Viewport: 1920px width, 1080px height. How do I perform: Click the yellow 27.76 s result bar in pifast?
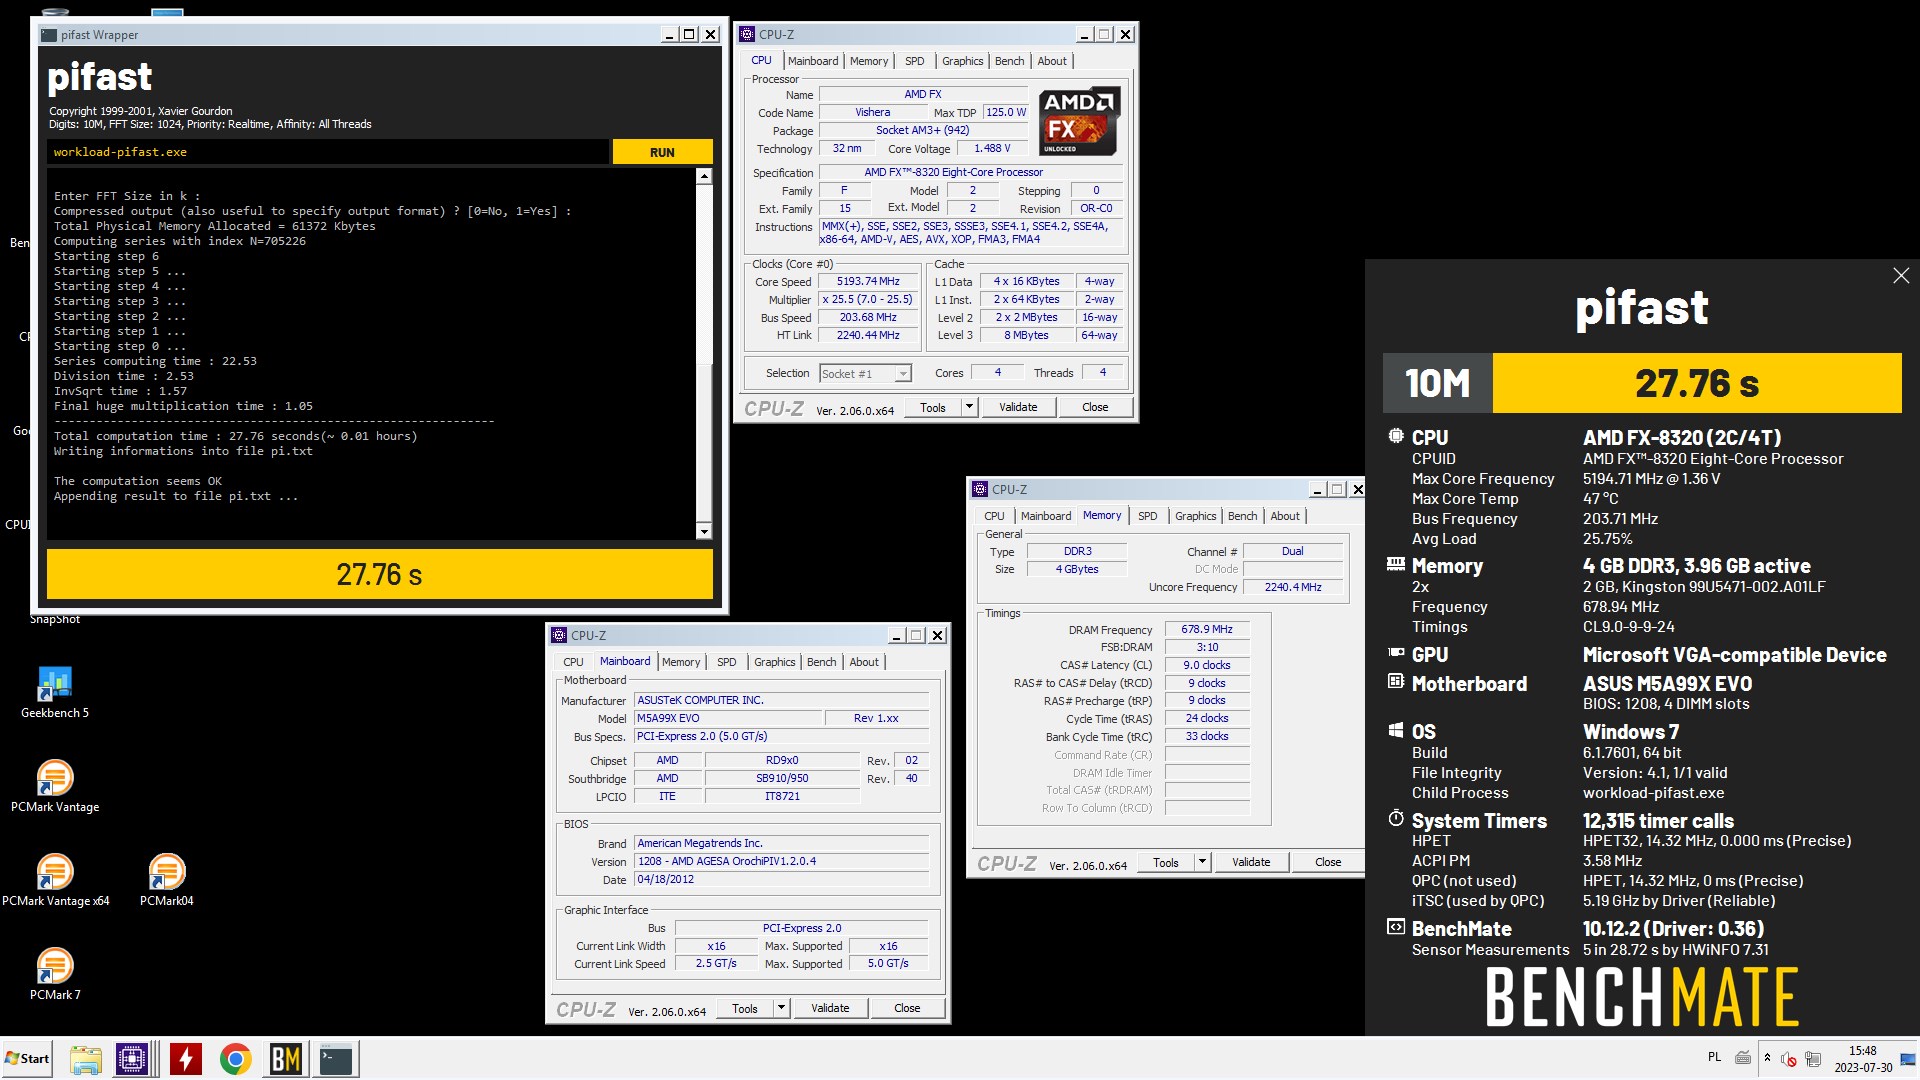pos(379,574)
